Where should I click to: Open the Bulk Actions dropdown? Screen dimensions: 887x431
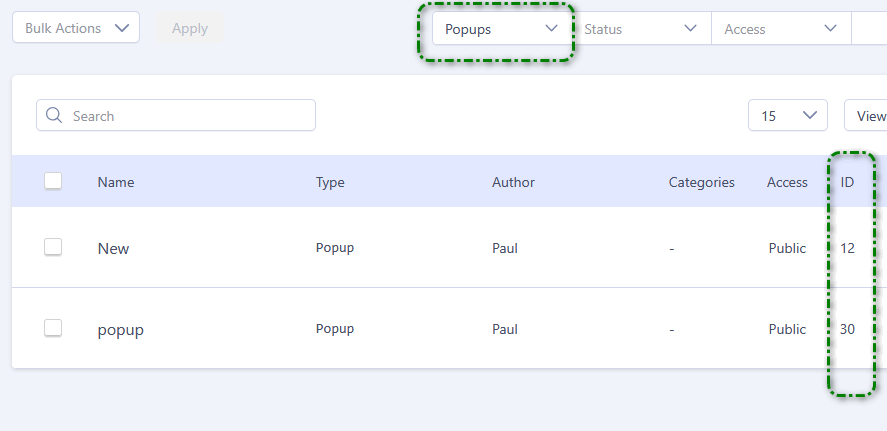pos(76,28)
